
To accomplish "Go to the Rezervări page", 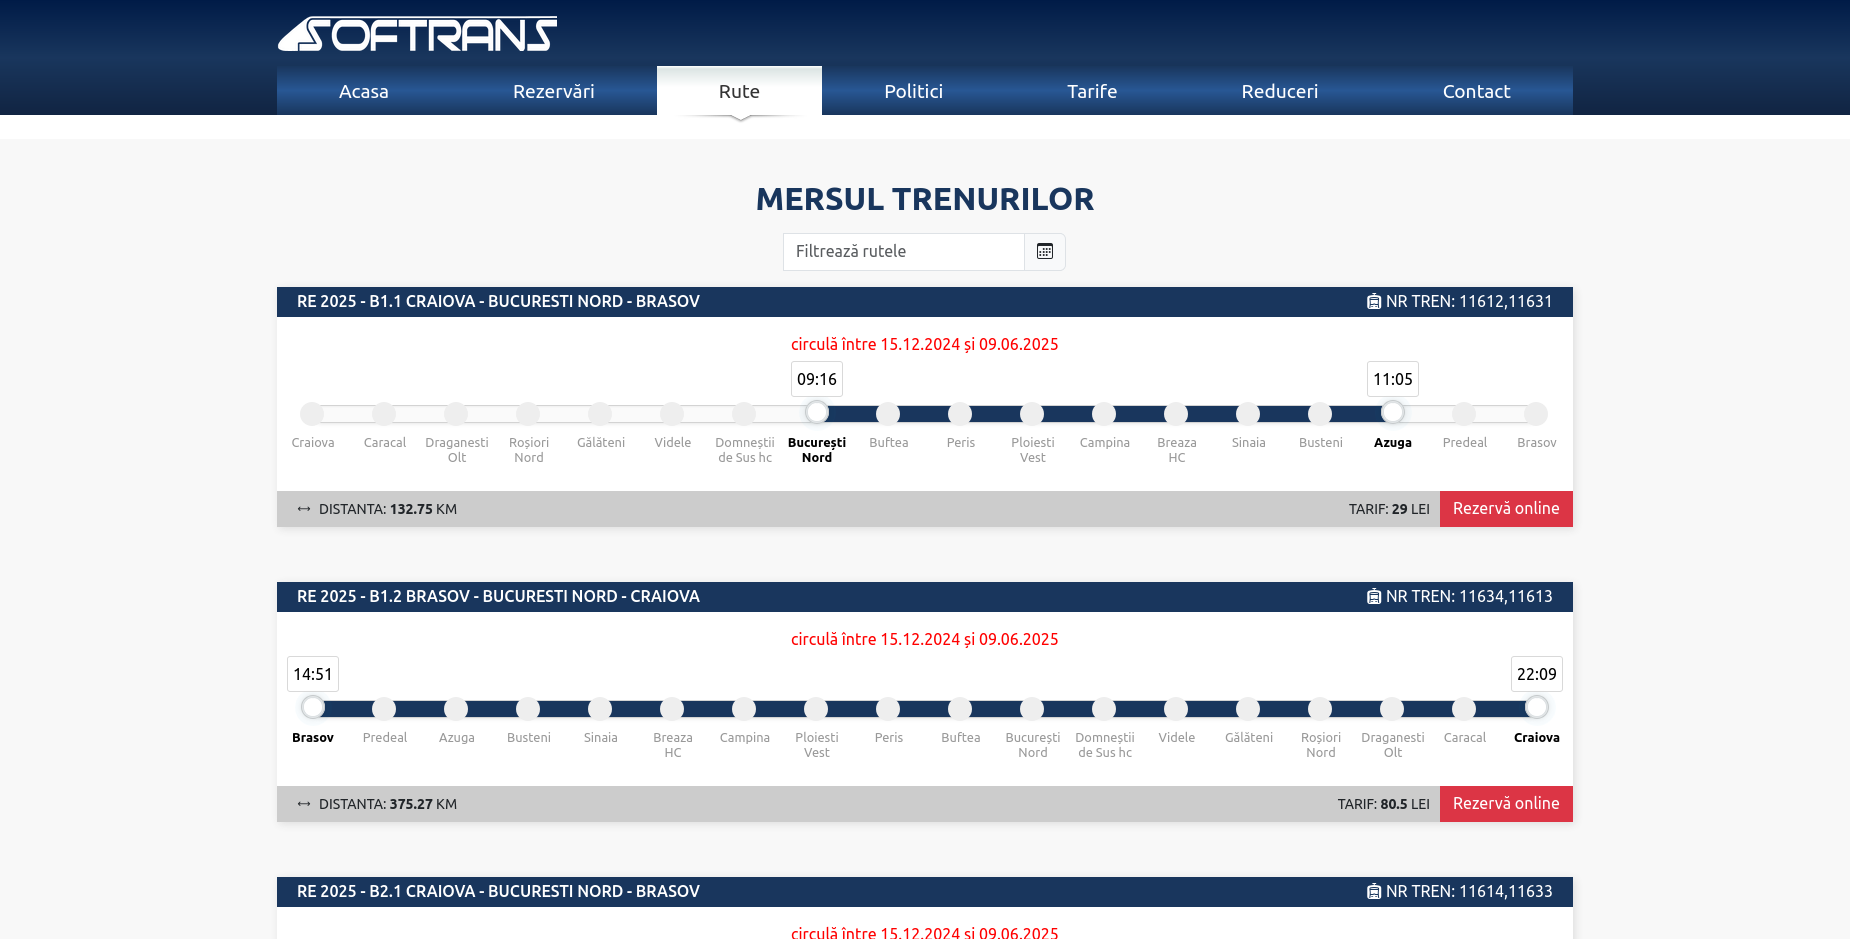I will 553,92.
